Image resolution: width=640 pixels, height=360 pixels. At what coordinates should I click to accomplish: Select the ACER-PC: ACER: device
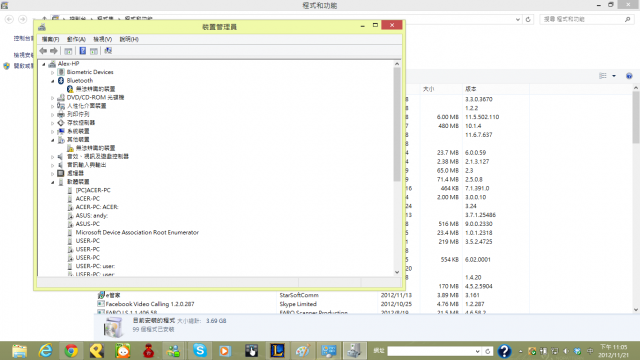point(97,207)
